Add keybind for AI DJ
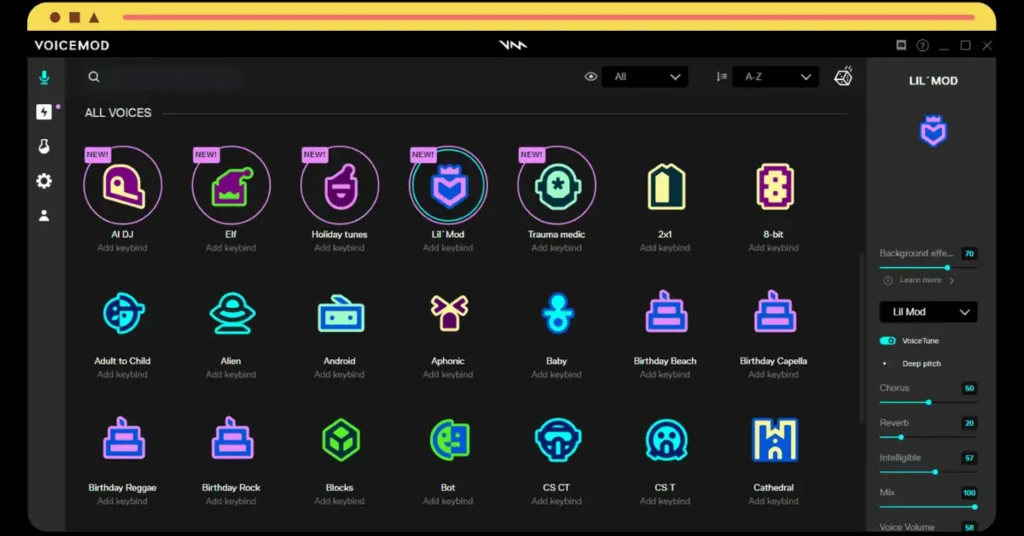The image size is (1024, 536). point(123,248)
